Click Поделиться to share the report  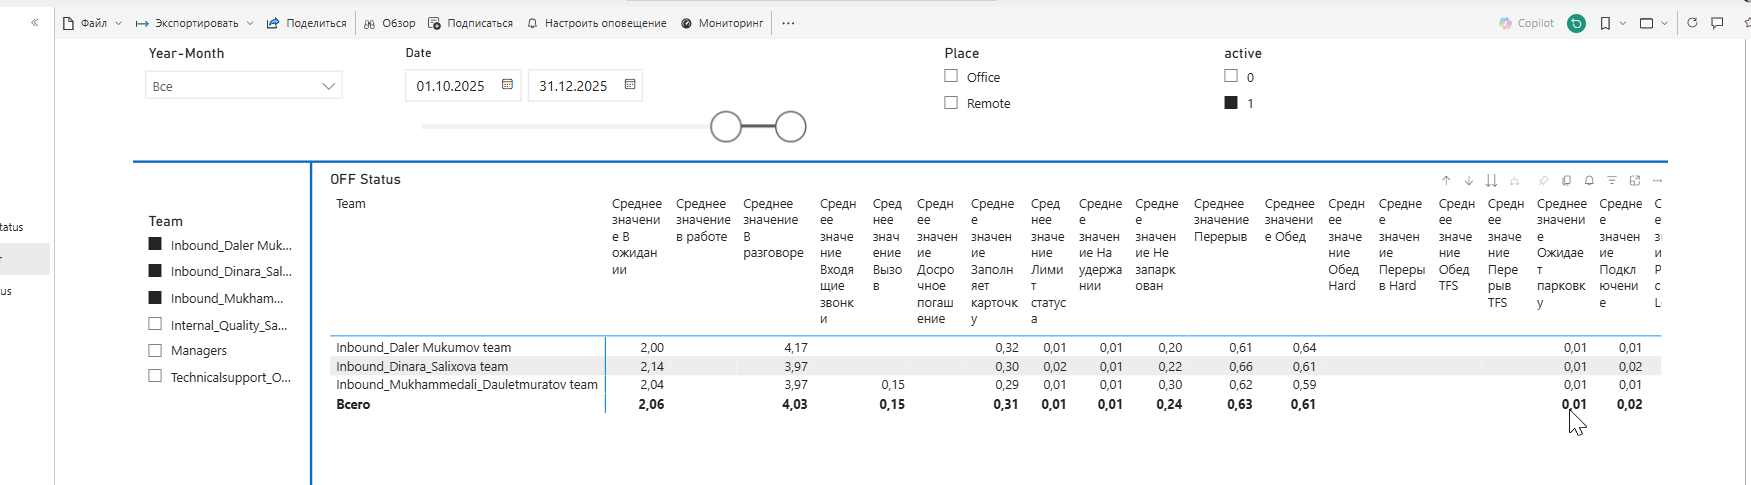[306, 23]
